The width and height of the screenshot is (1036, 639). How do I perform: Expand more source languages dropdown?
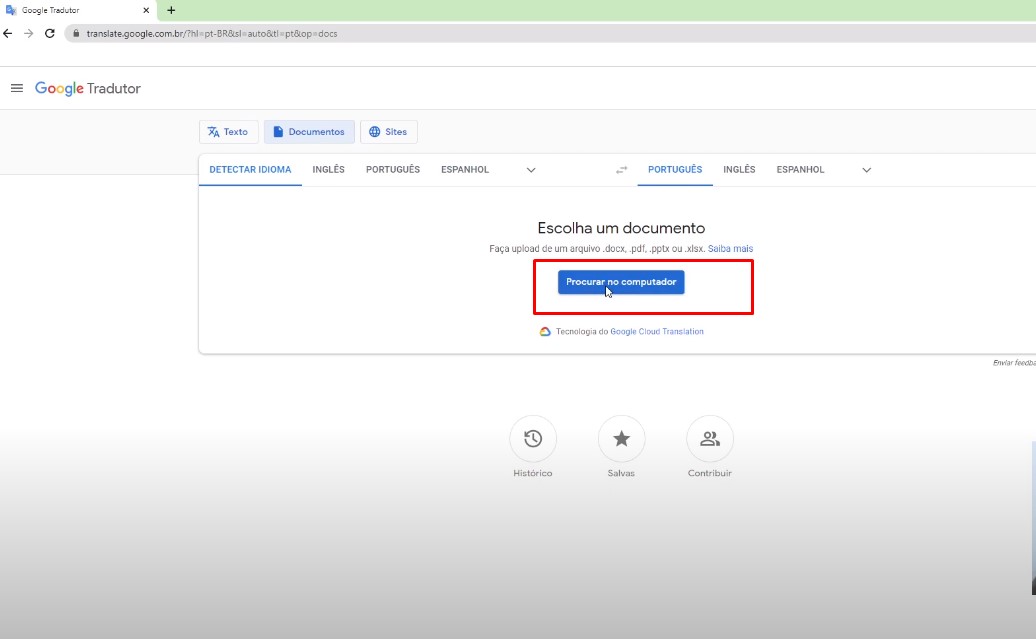point(531,170)
